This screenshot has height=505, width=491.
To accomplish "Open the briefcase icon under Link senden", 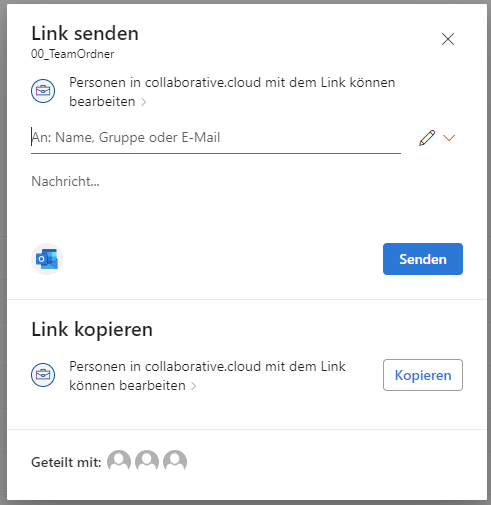I will pos(43,91).
